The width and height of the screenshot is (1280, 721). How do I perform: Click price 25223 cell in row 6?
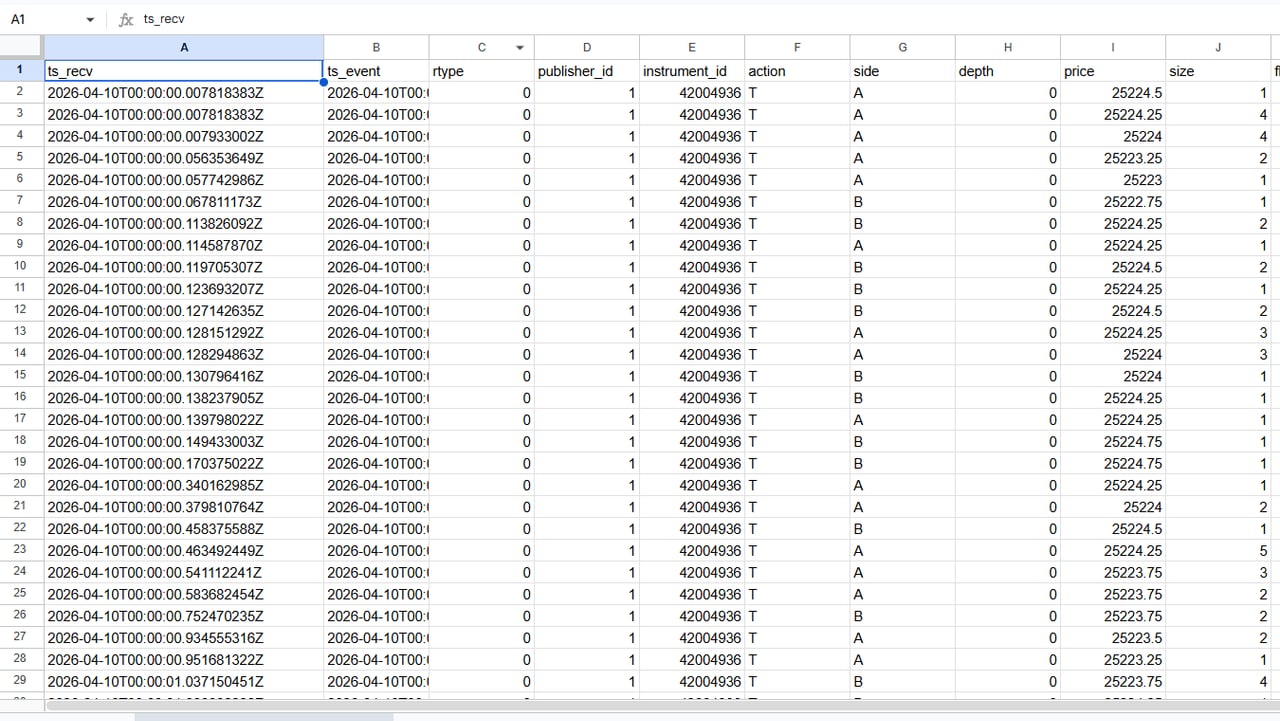(1113, 180)
